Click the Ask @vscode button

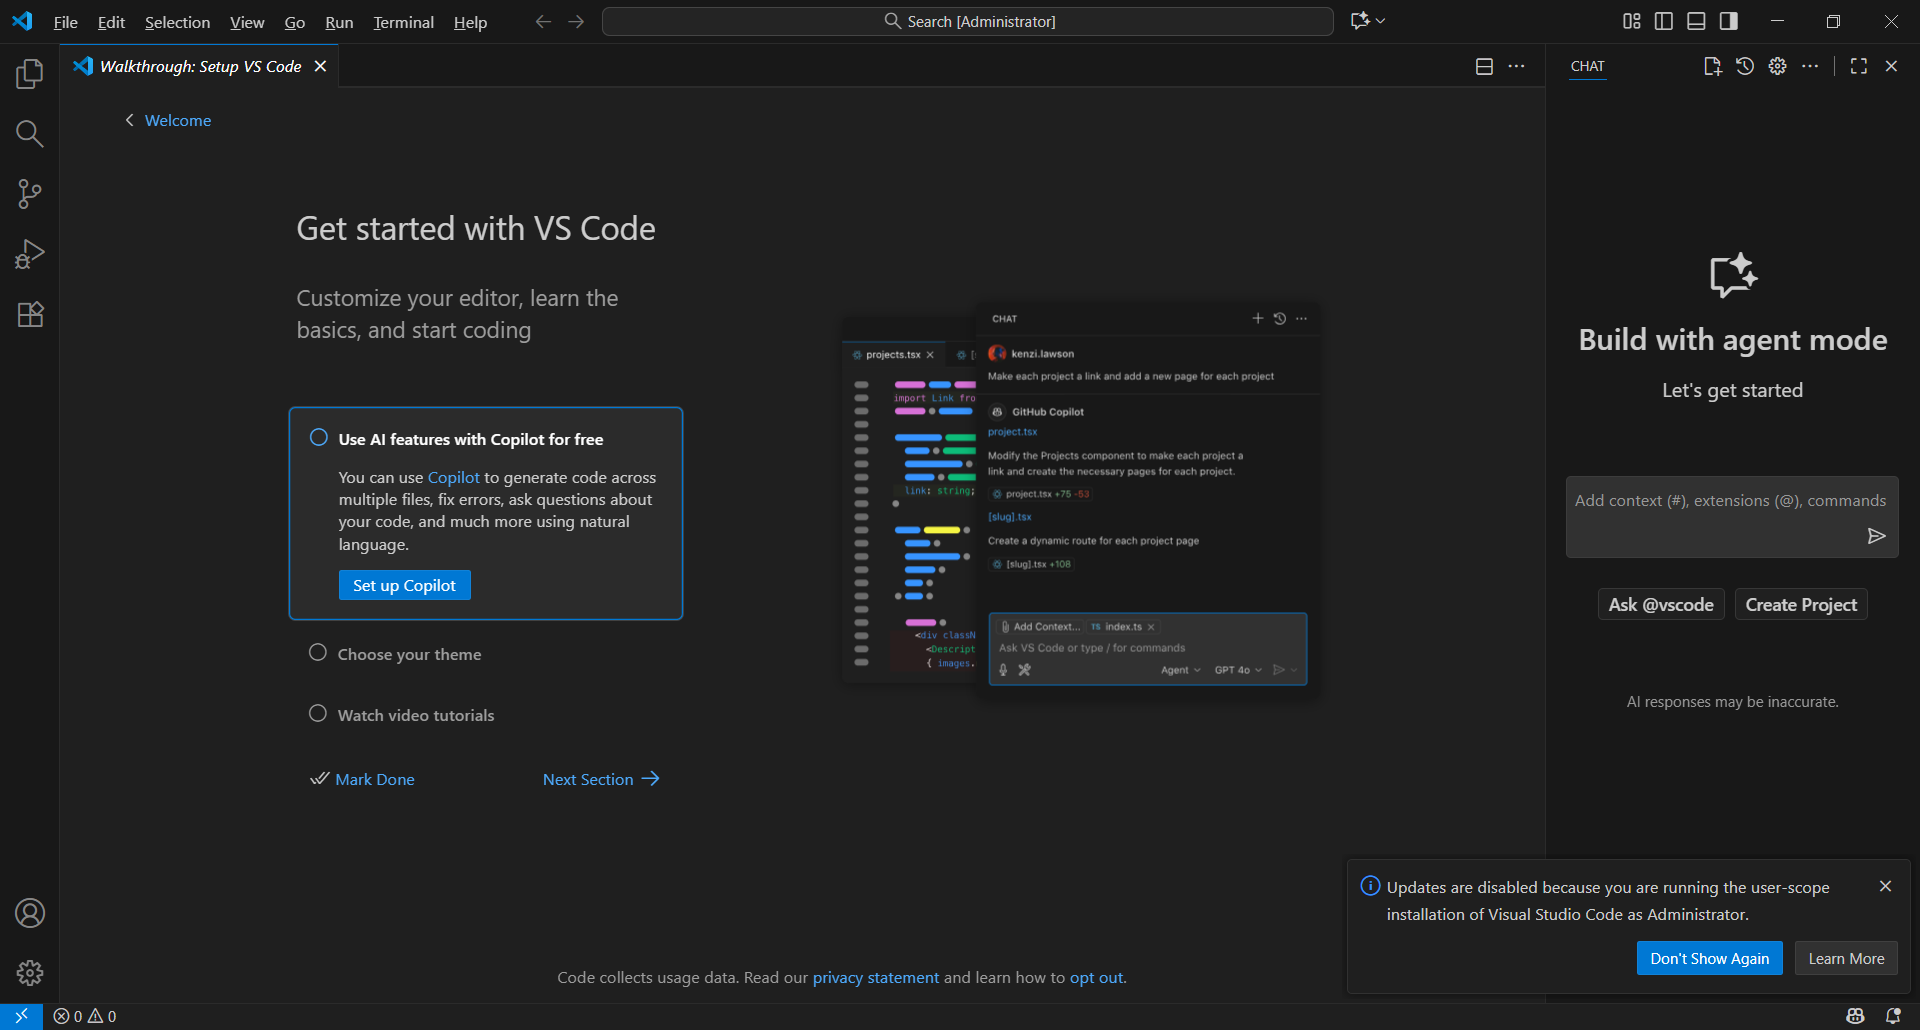click(1661, 604)
